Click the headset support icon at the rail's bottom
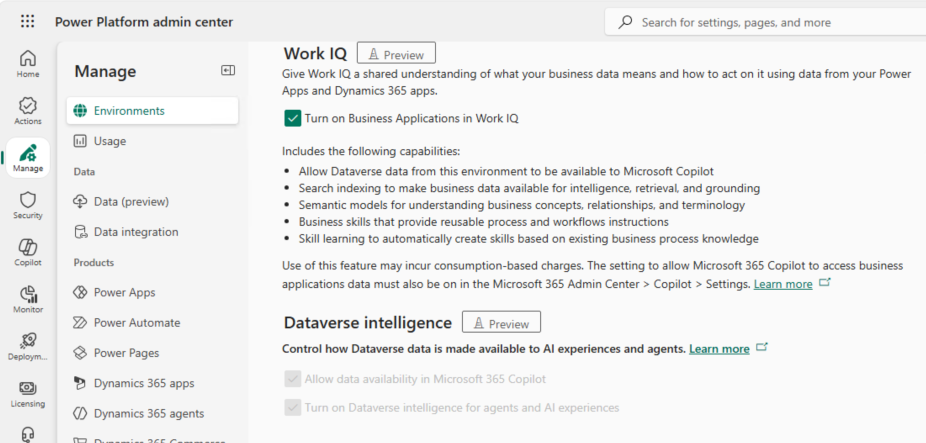 pyautogui.click(x=28, y=435)
